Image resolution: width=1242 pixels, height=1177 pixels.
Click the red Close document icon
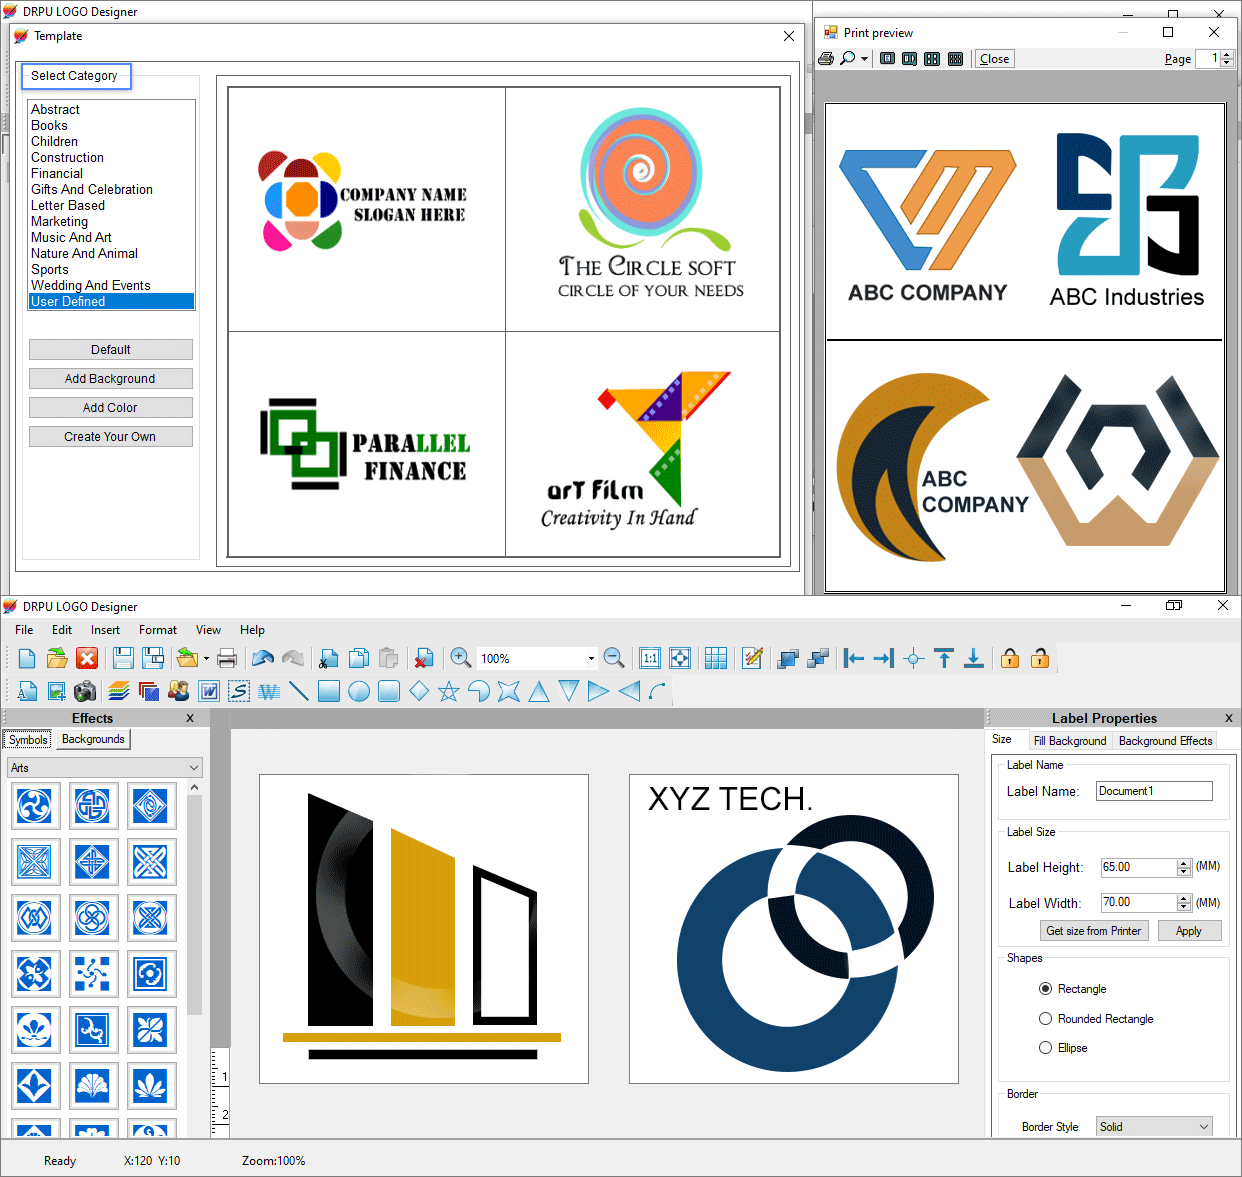tap(87, 658)
